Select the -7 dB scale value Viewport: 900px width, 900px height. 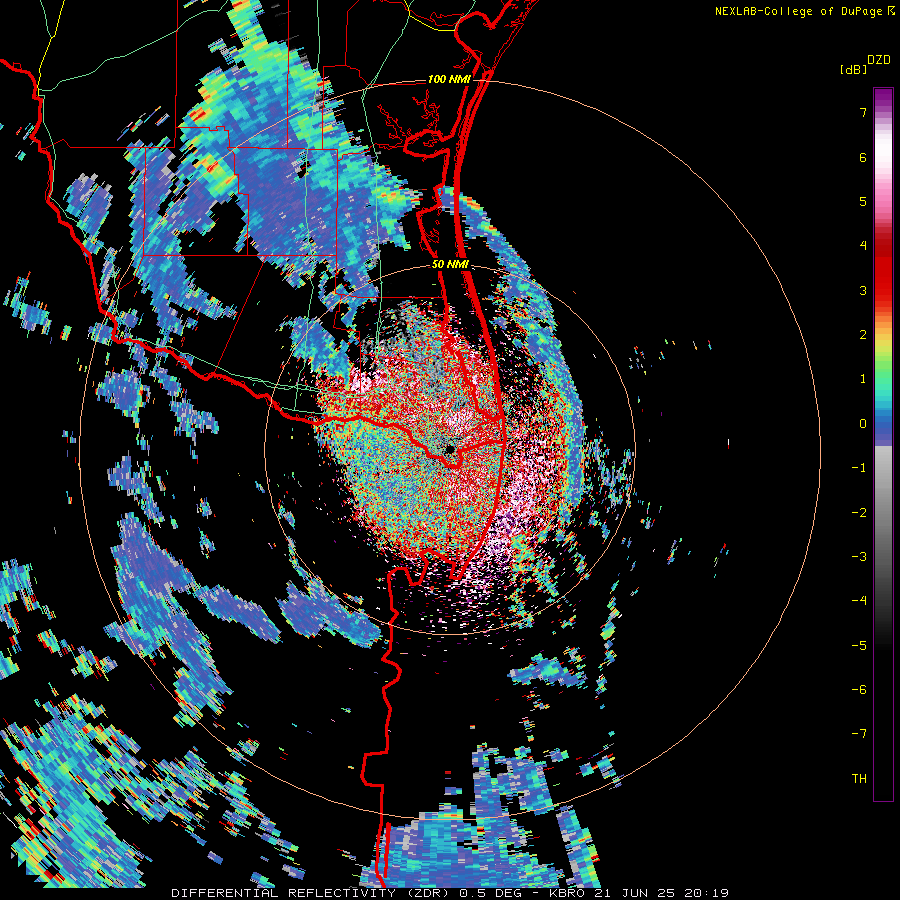[x=859, y=734]
